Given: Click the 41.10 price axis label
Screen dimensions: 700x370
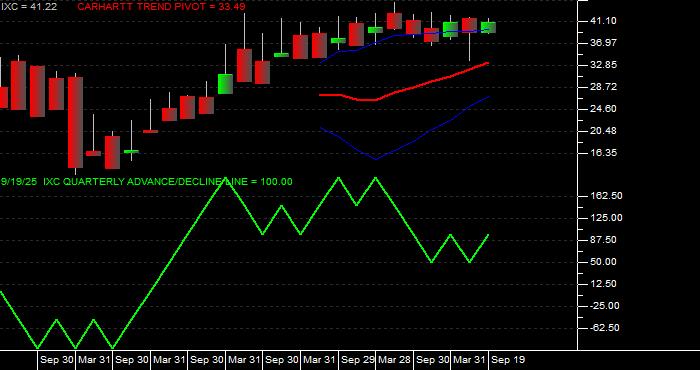Looking at the screenshot, I should [x=592, y=21].
